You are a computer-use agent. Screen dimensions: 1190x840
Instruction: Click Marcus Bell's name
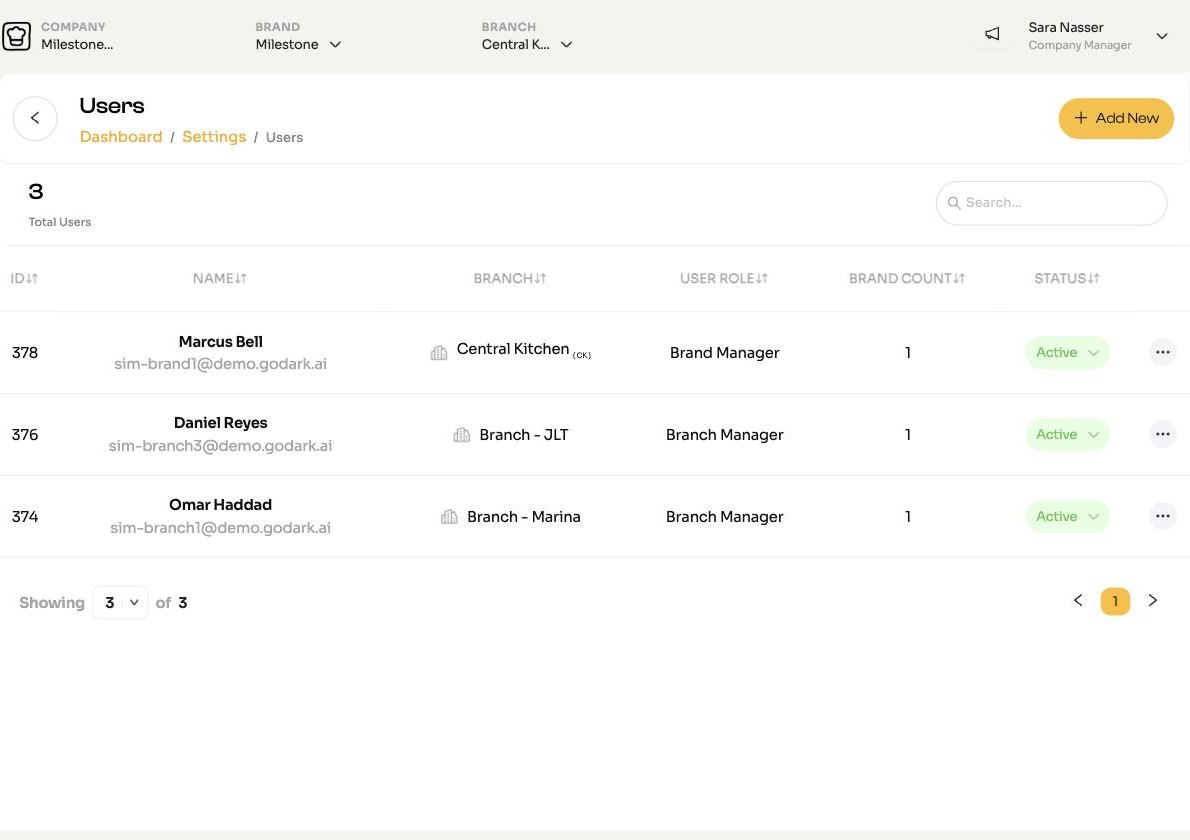(221, 341)
